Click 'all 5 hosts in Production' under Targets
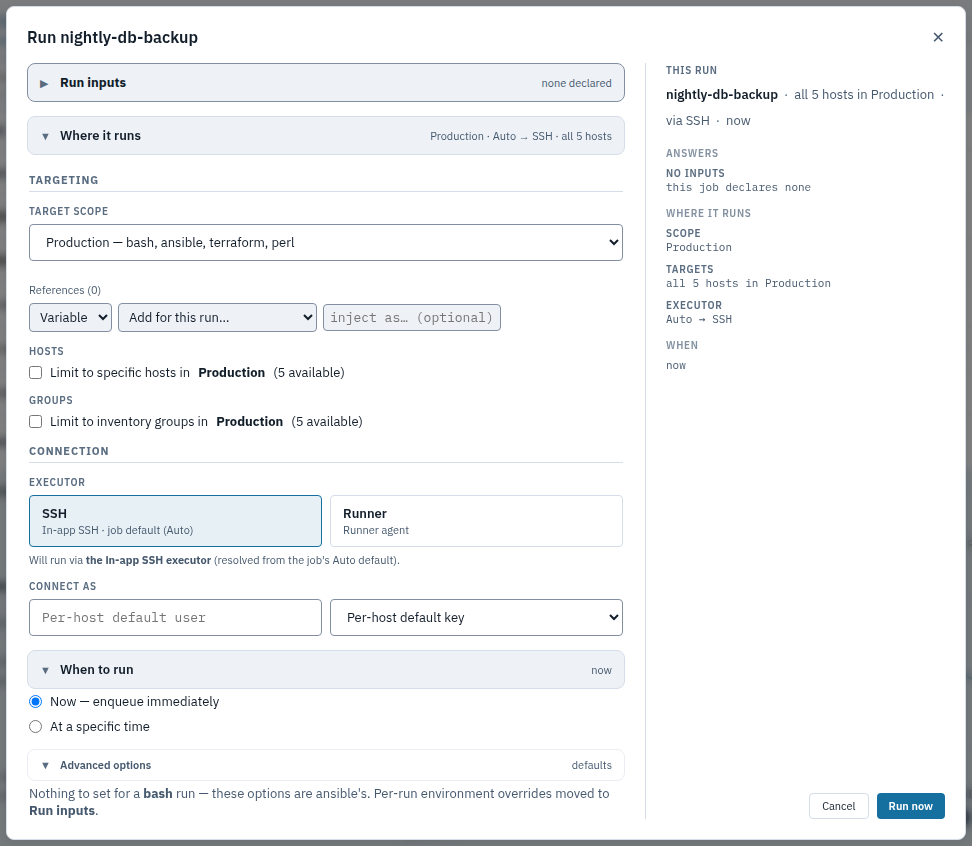 coord(748,283)
